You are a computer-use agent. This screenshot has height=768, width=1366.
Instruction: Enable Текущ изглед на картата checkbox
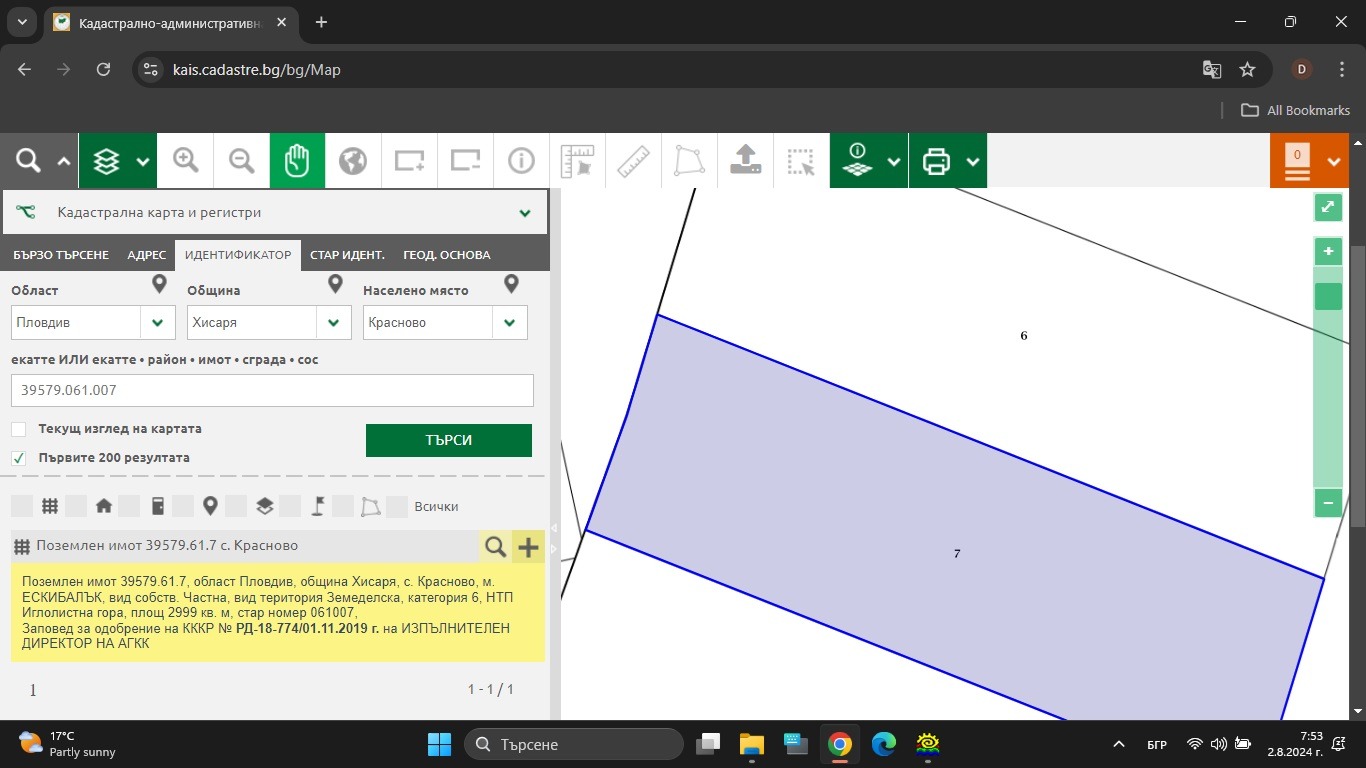coord(19,429)
